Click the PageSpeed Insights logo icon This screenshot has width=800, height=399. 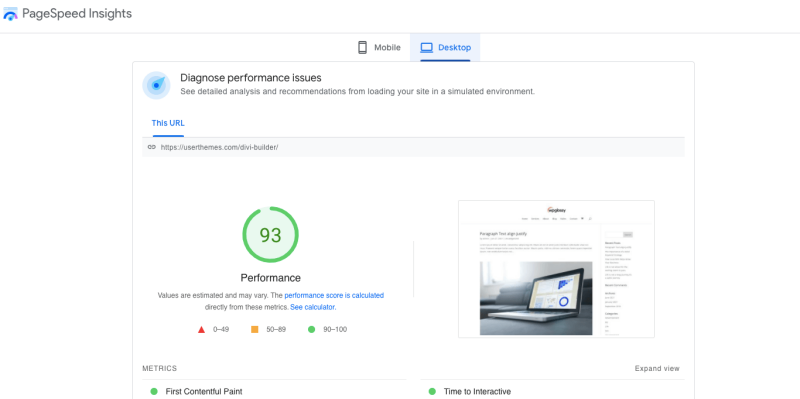click(10, 14)
